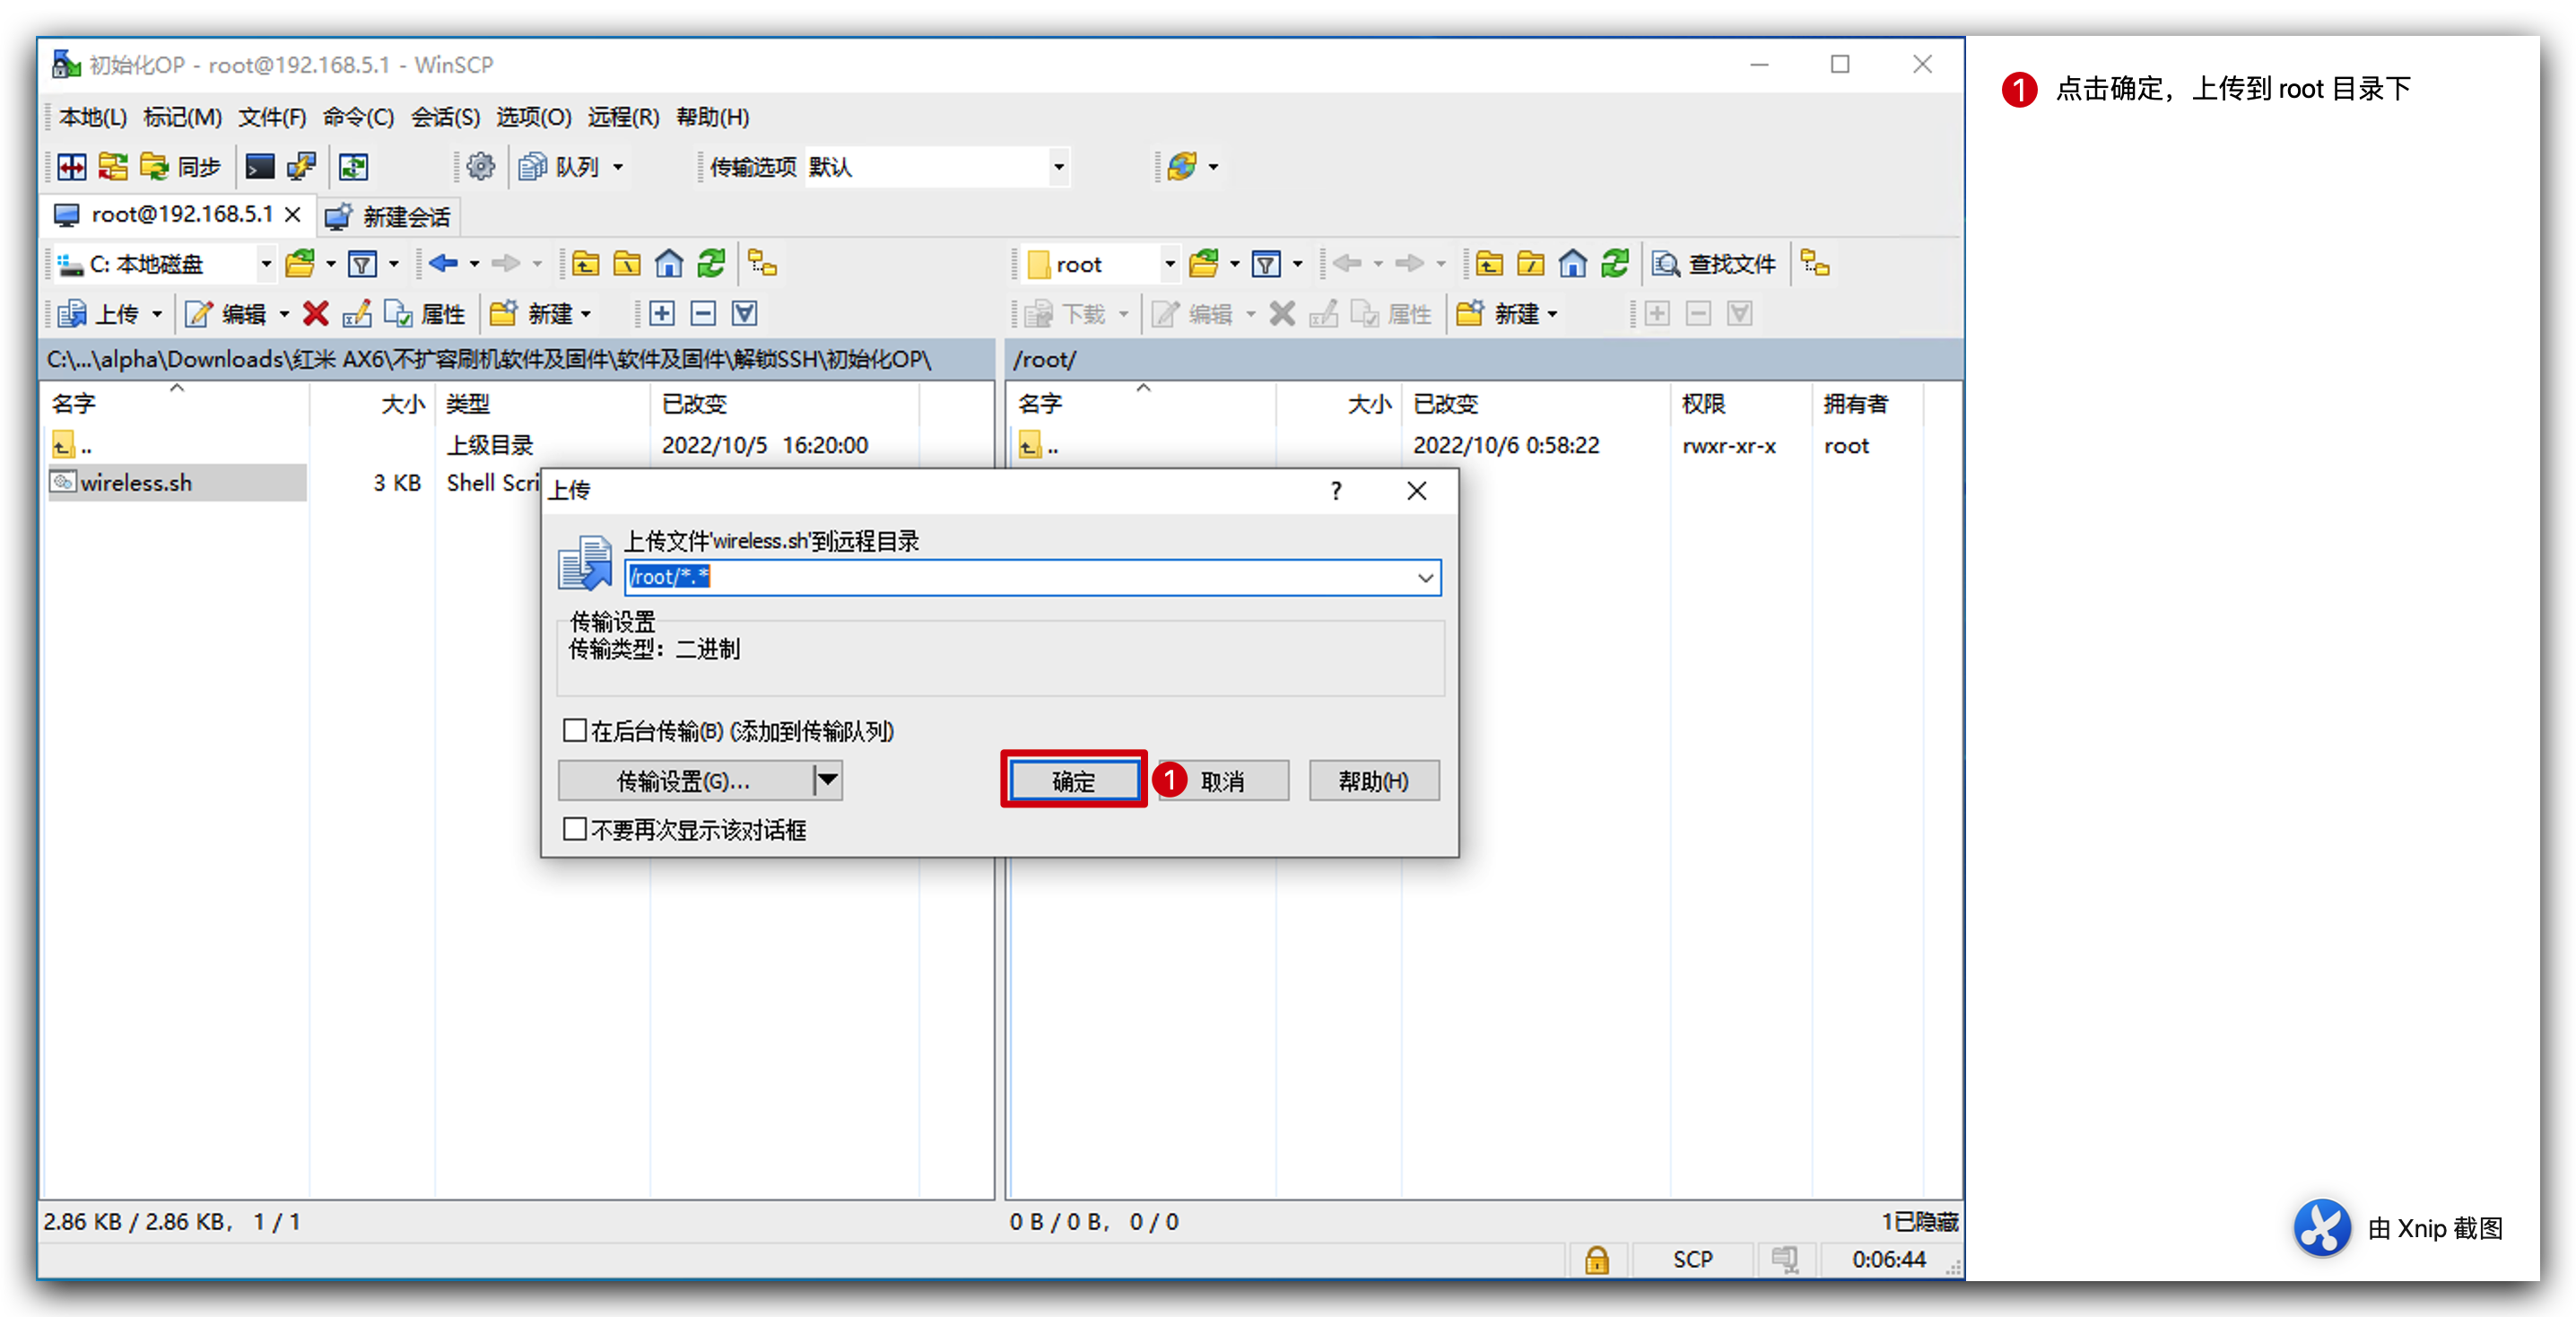Click the local filter funnel icon
The width and height of the screenshot is (2576, 1317).
point(362,264)
